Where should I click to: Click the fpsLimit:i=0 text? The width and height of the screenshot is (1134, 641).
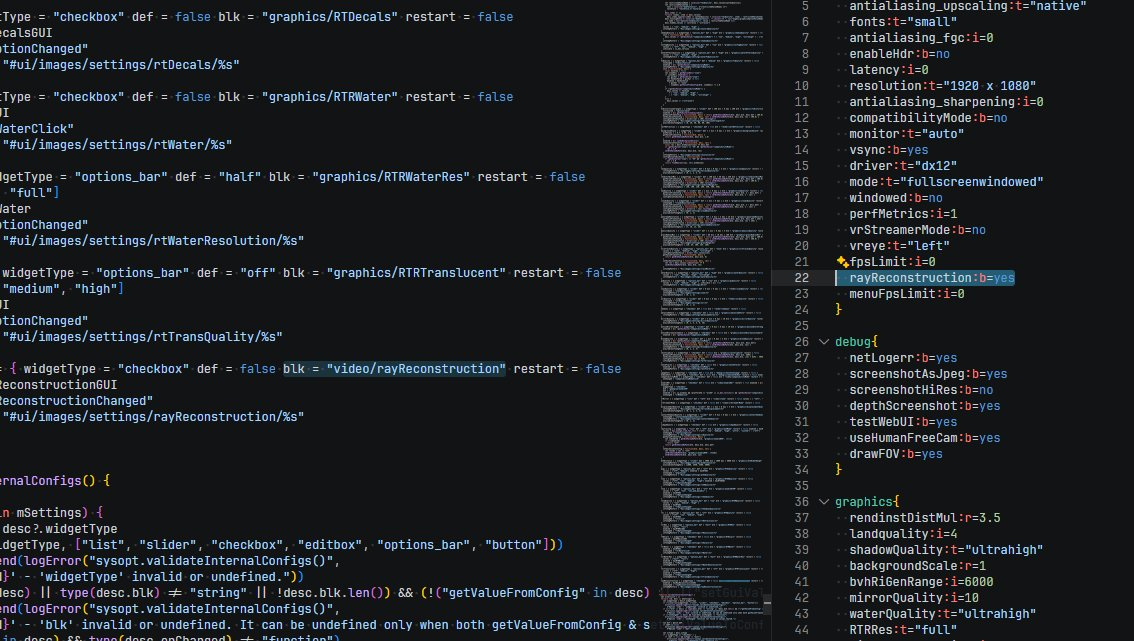(892, 262)
